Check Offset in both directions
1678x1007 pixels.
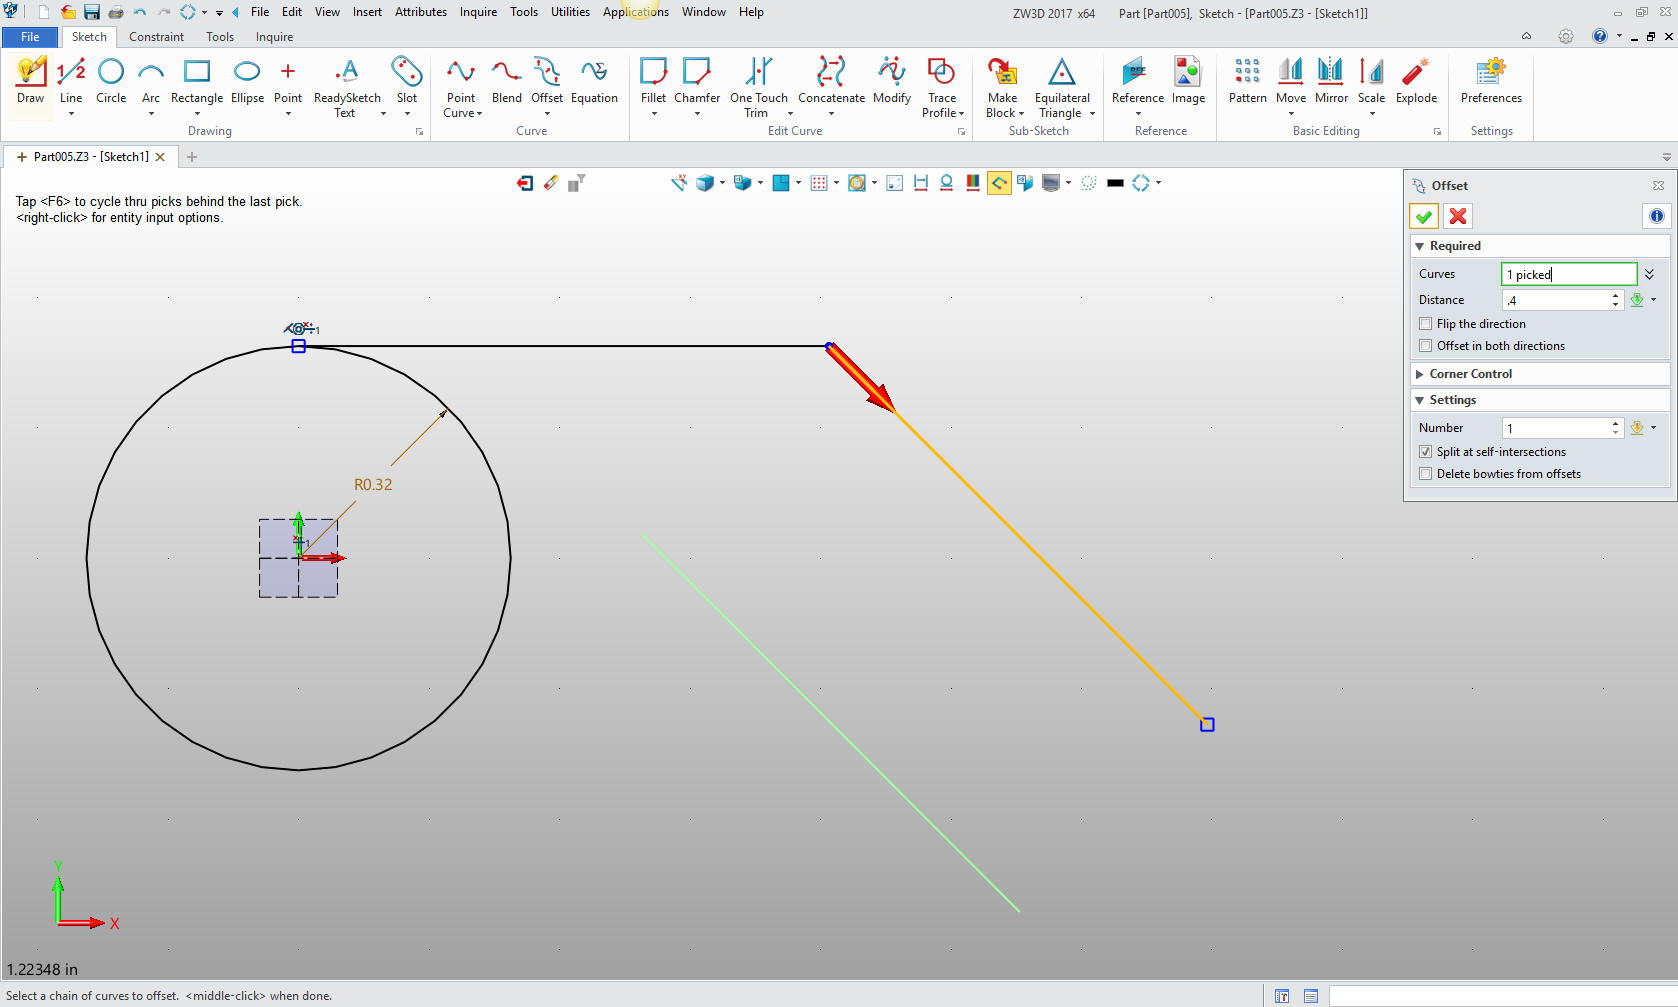(1426, 346)
